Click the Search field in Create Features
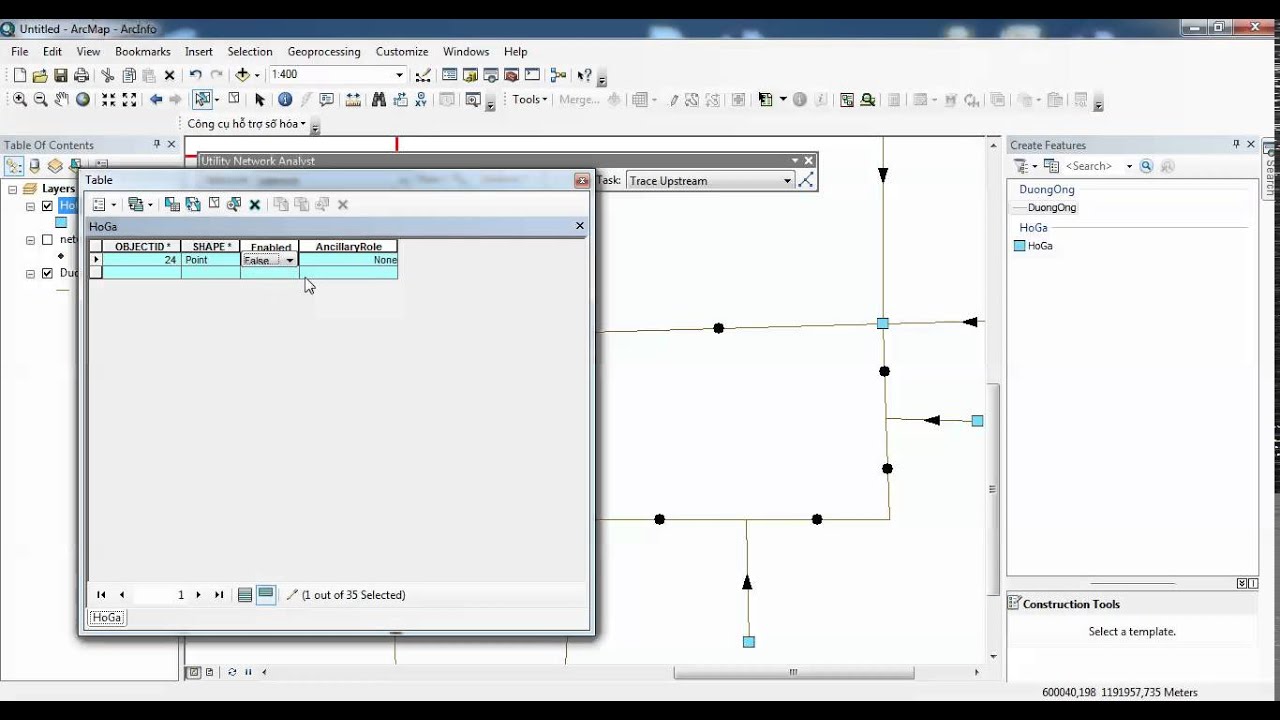 click(1095, 166)
